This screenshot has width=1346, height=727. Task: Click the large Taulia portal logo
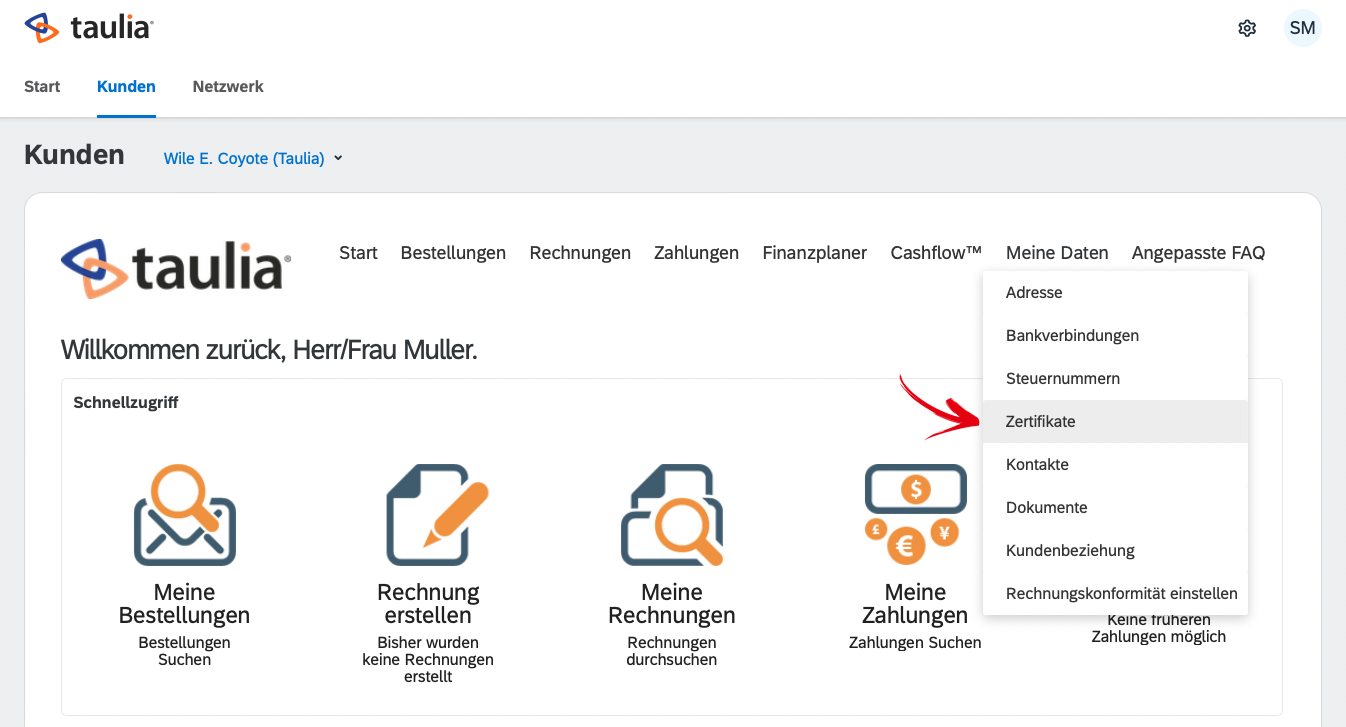176,269
